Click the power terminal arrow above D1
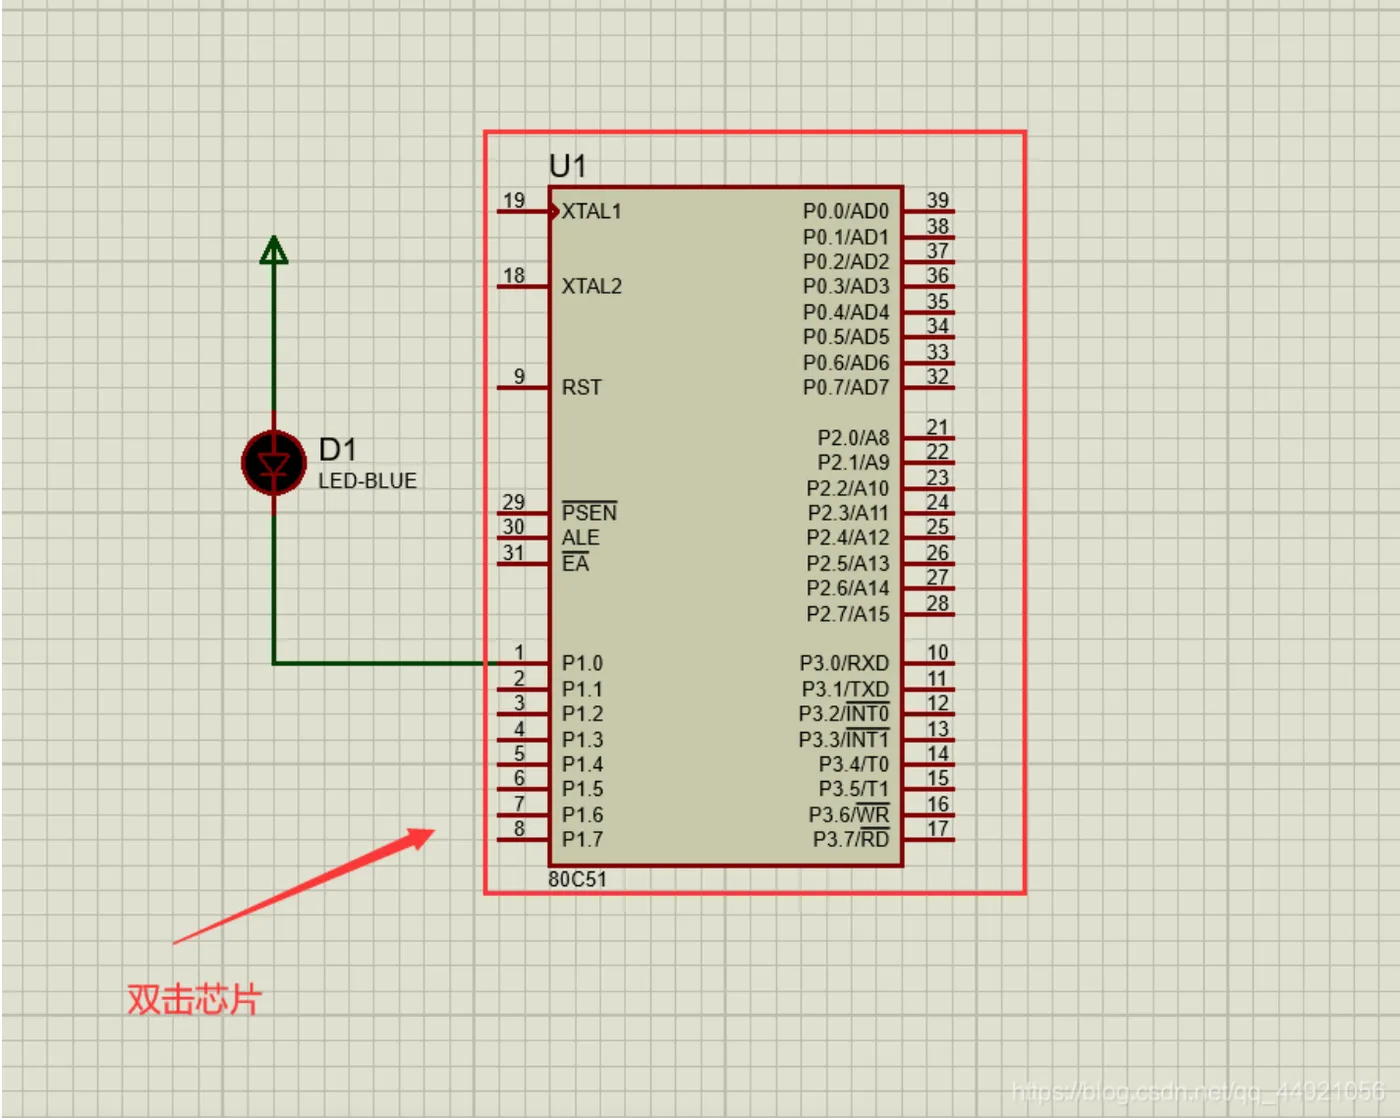Viewport: 1400px width, 1118px height. (x=274, y=250)
